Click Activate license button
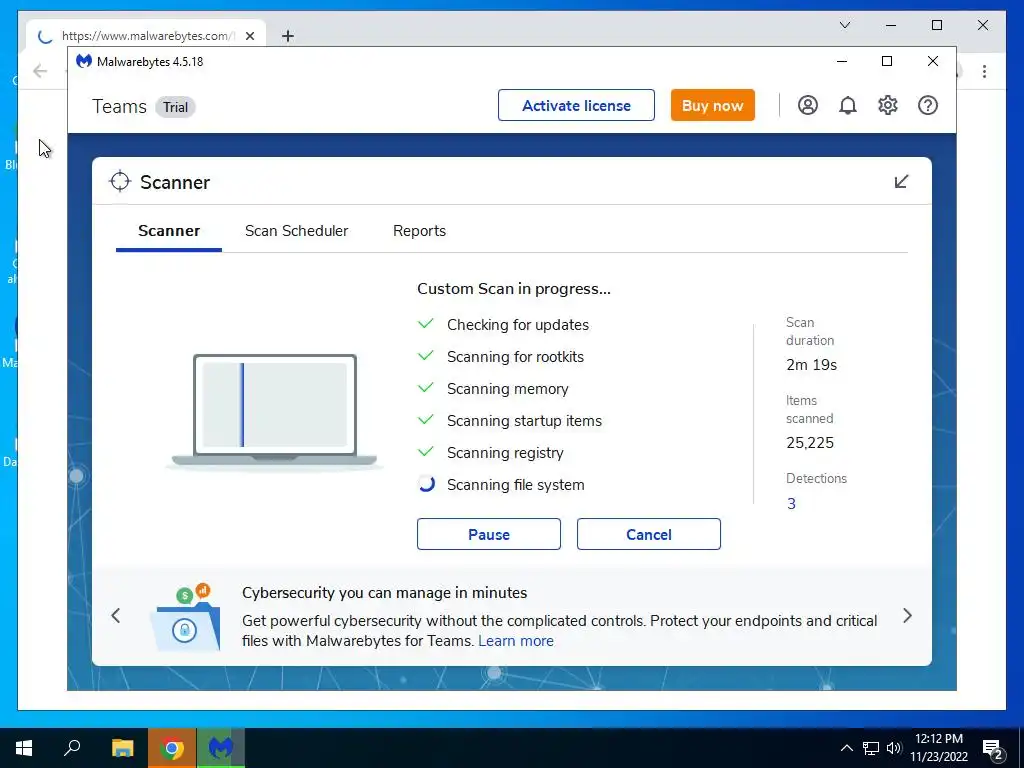This screenshot has height=768, width=1024. pyautogui.click(x=576, y=105)
